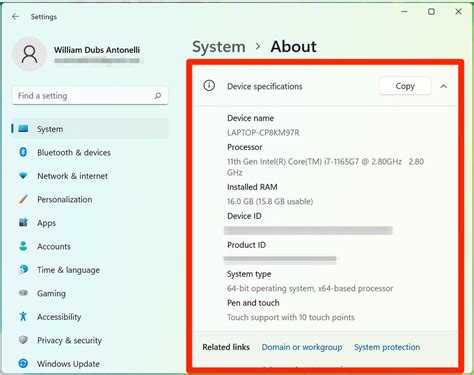Click the Gaming controller icon
Viewport: 474px width, 375px height.
(23, 293)
